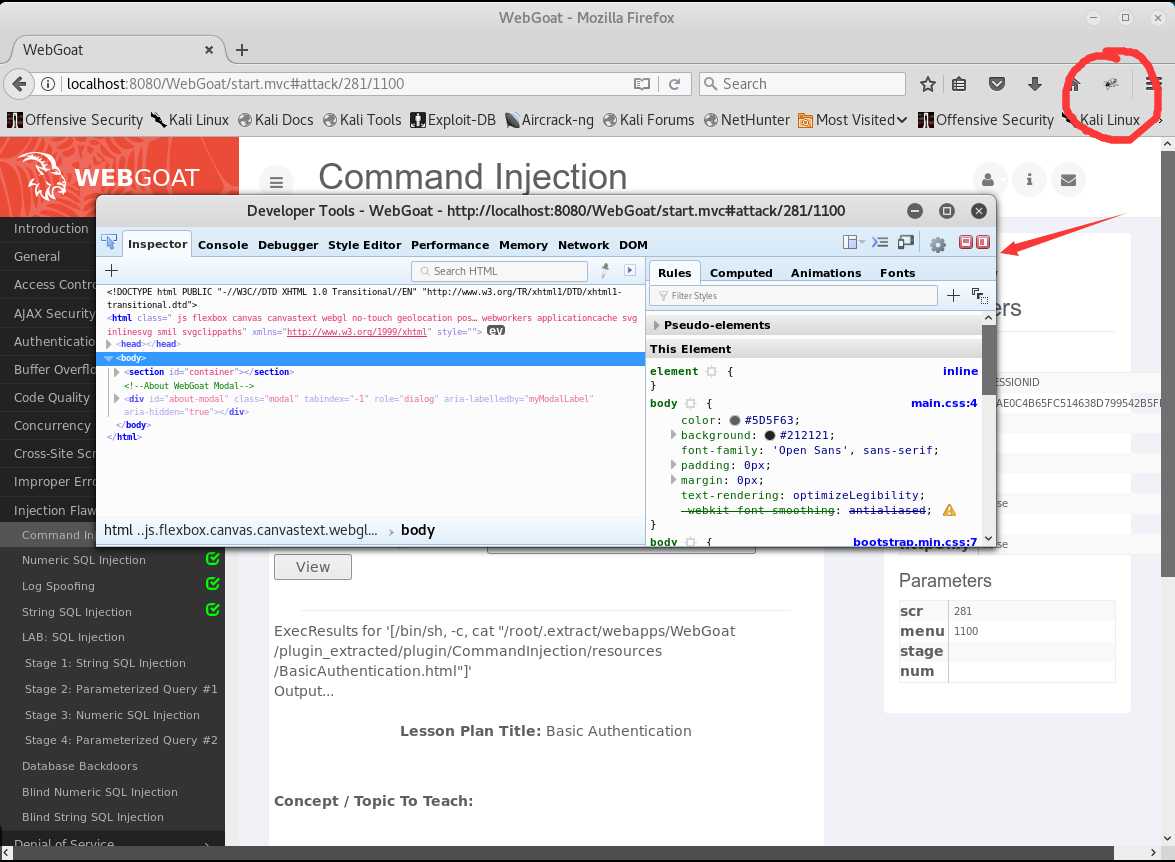The image size is (1175, 862).
Task: Toggle the split console icon
Action: [x=880, y=242]
